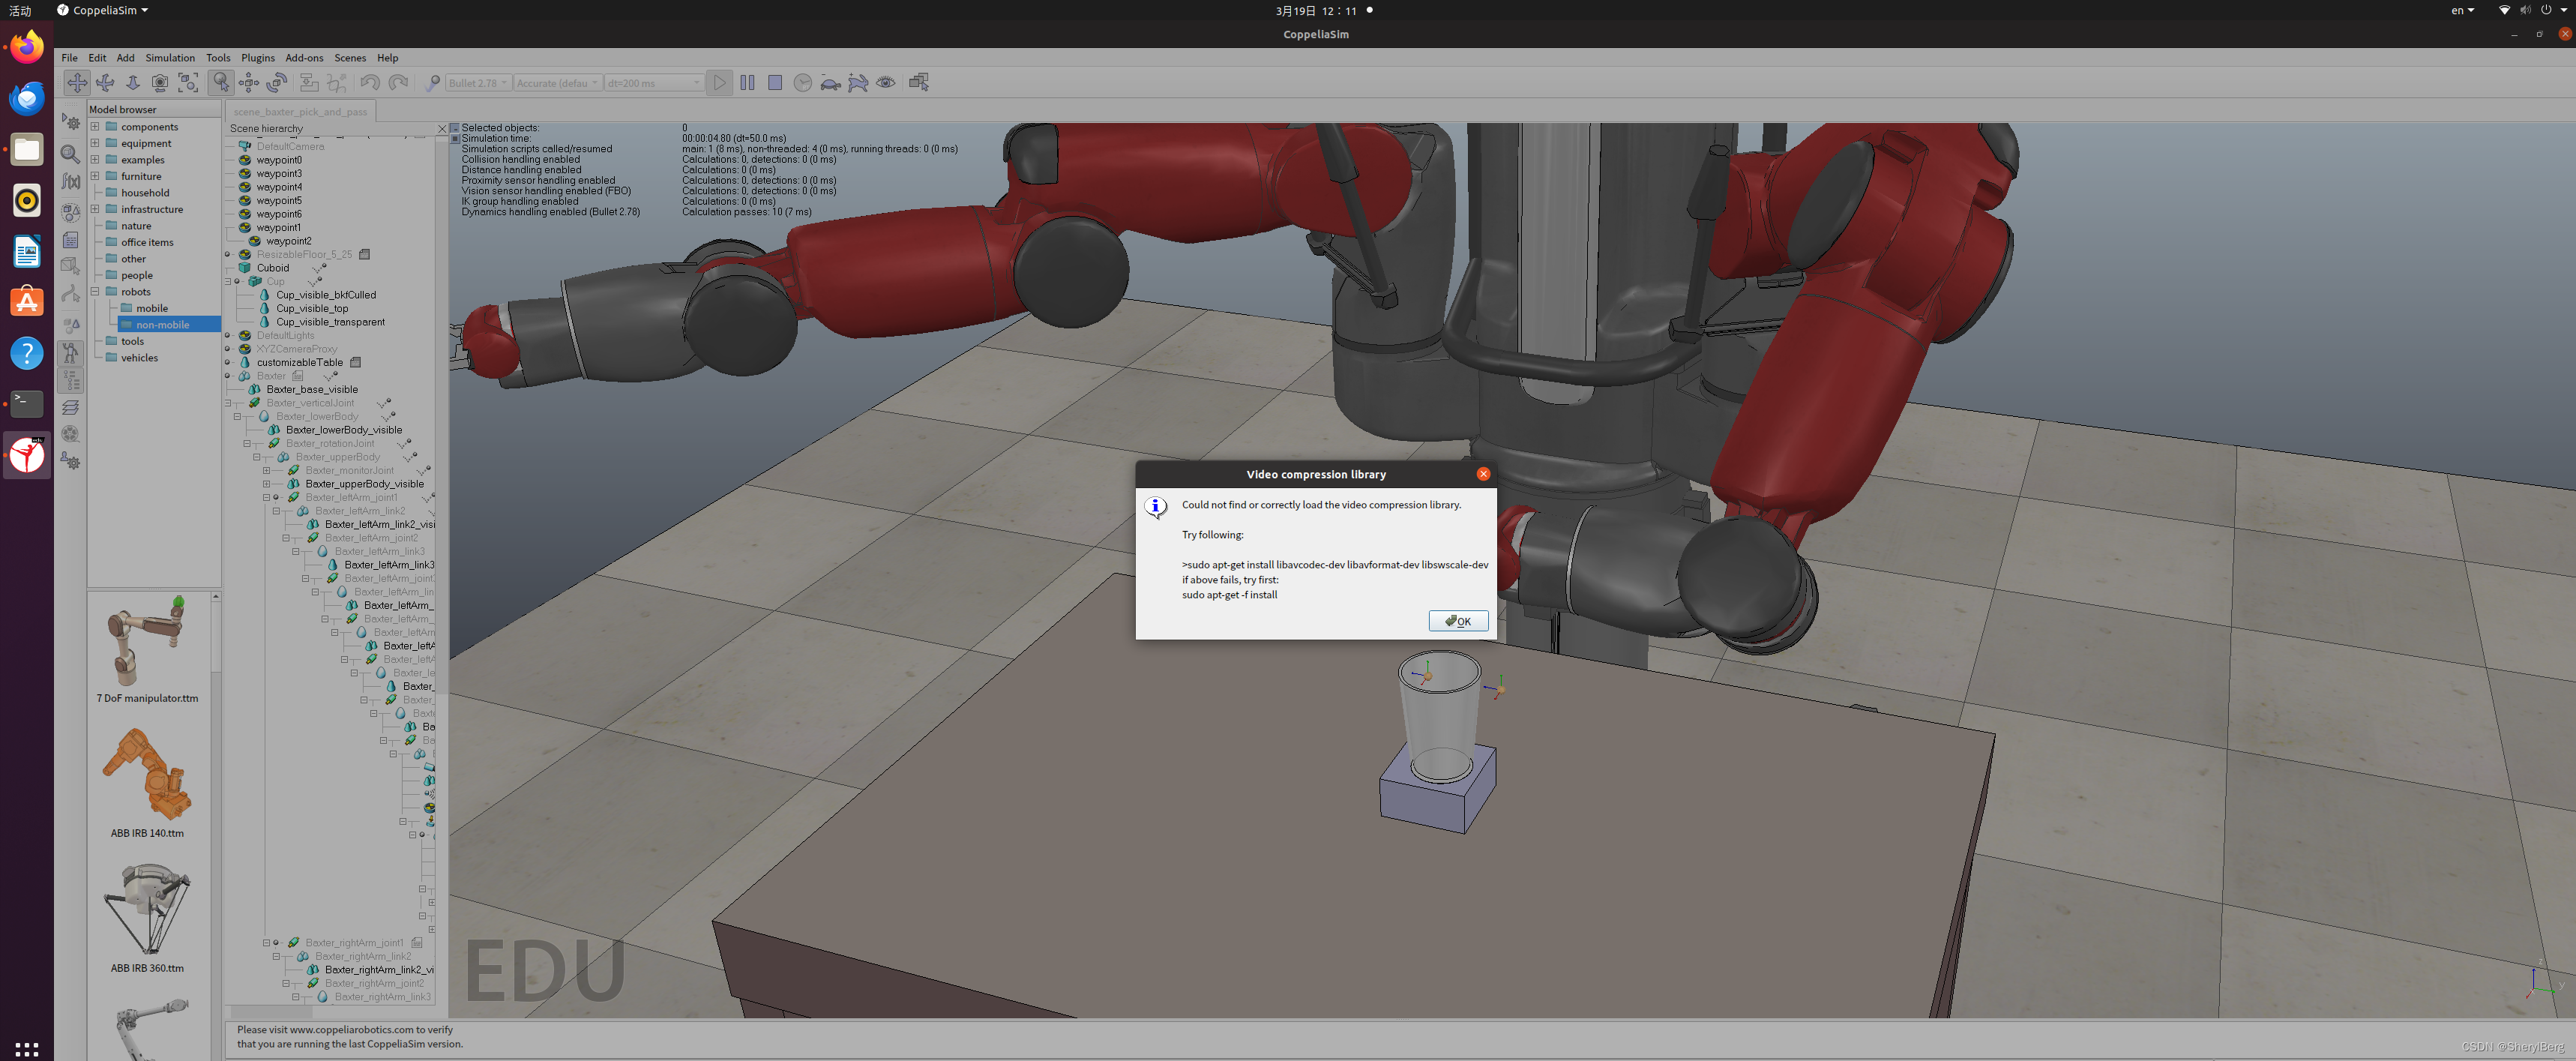Activate the zoom tool in the left sidebar

(x=70, y=153)
